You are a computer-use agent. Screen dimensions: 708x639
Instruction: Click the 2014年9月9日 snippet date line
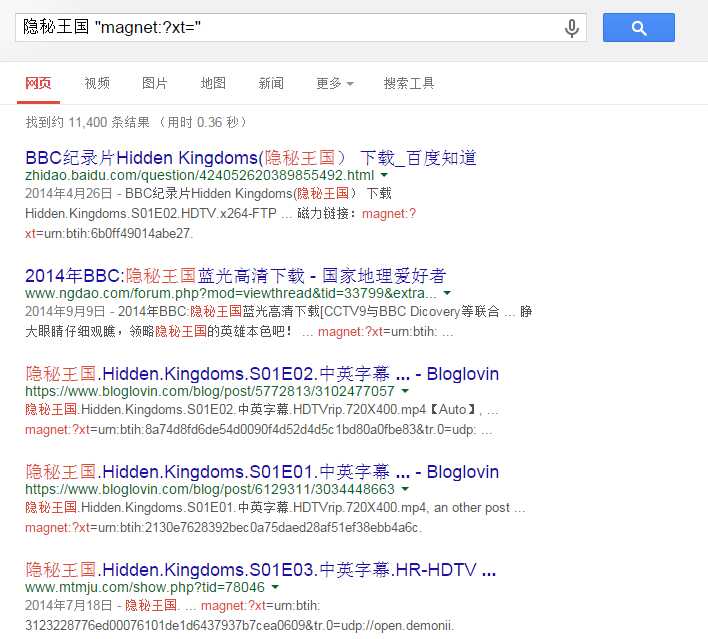(279, 311)
